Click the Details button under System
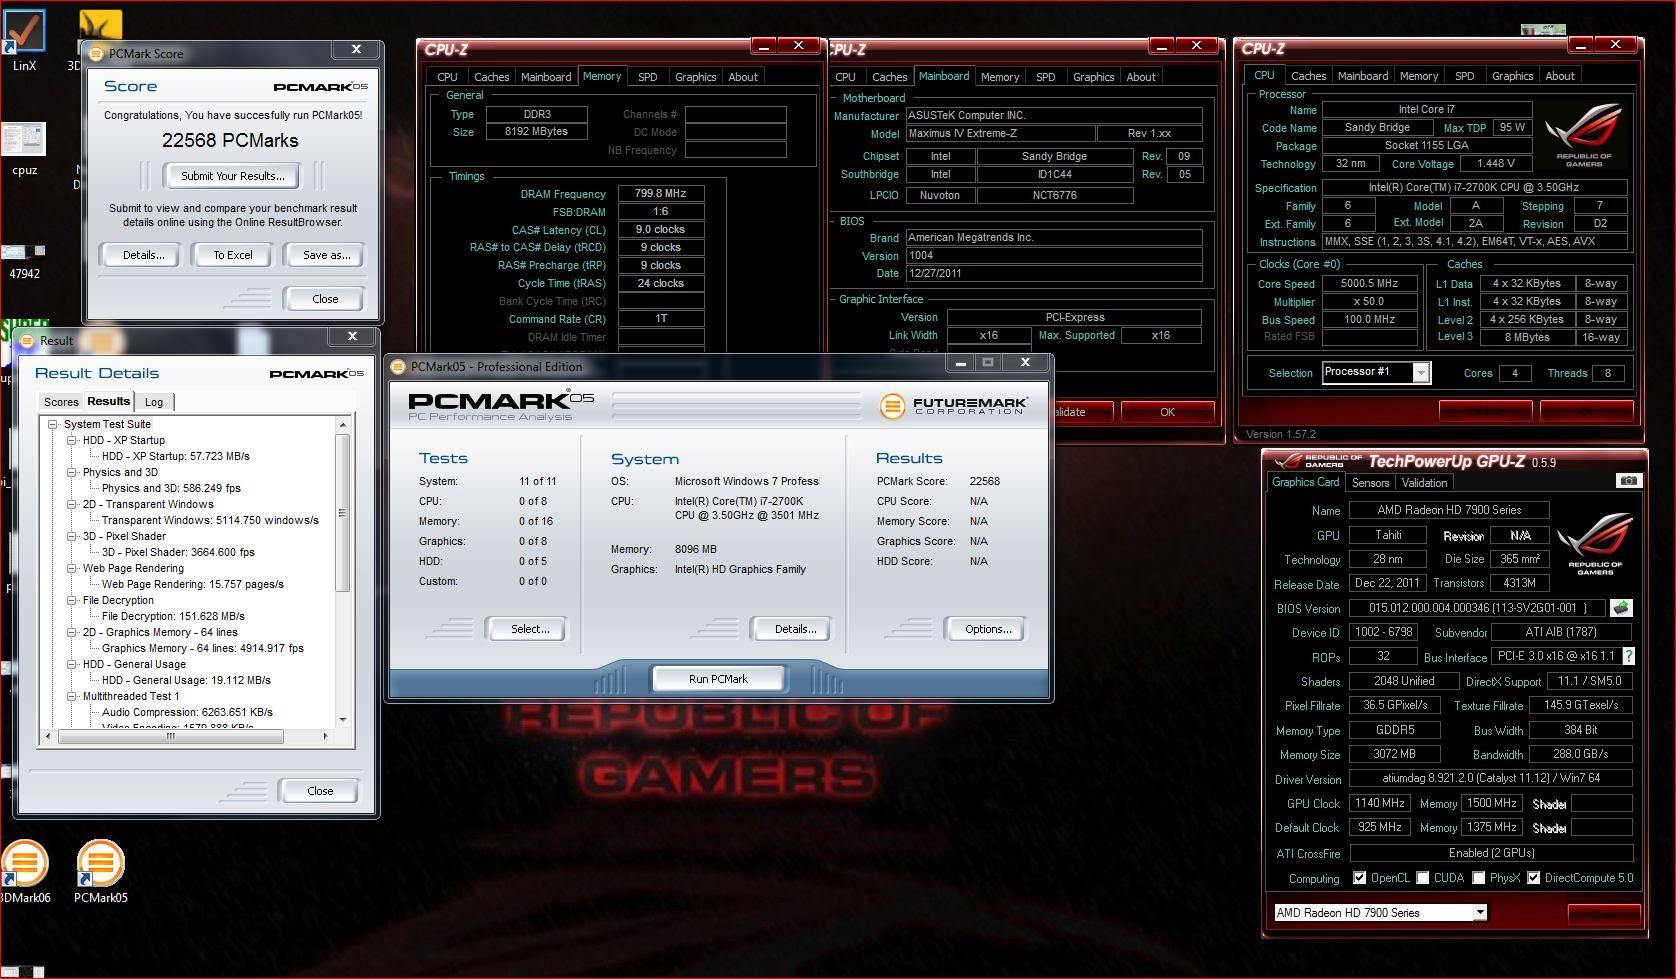The image size is (1676, 979). (795, 629)
